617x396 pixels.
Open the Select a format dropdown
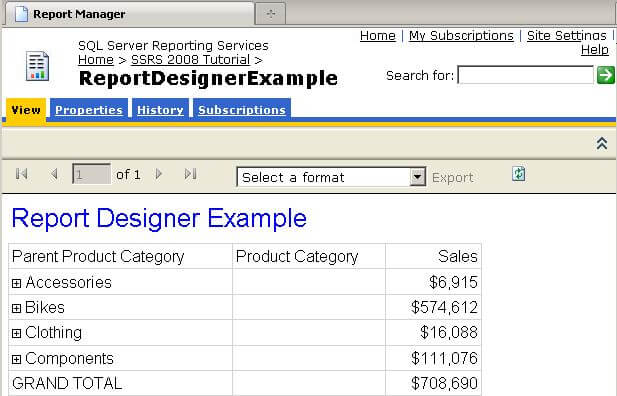tap(331, 177)
